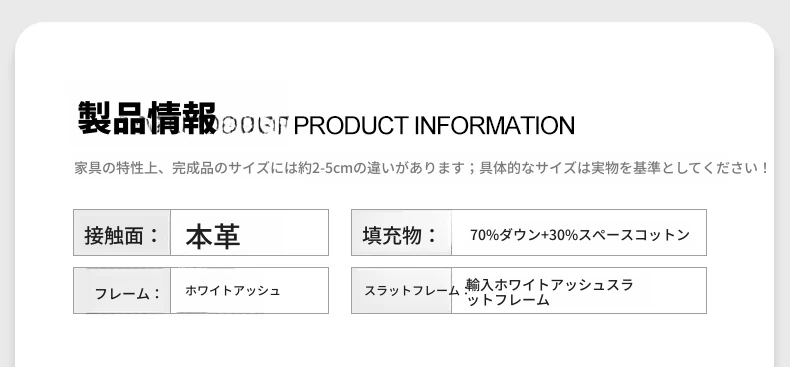This screenshot has height=367, width=790.
Task: Select the 輸入ホワイトアッシュスラットフレーム value text
Action: [x=549, y=292]
